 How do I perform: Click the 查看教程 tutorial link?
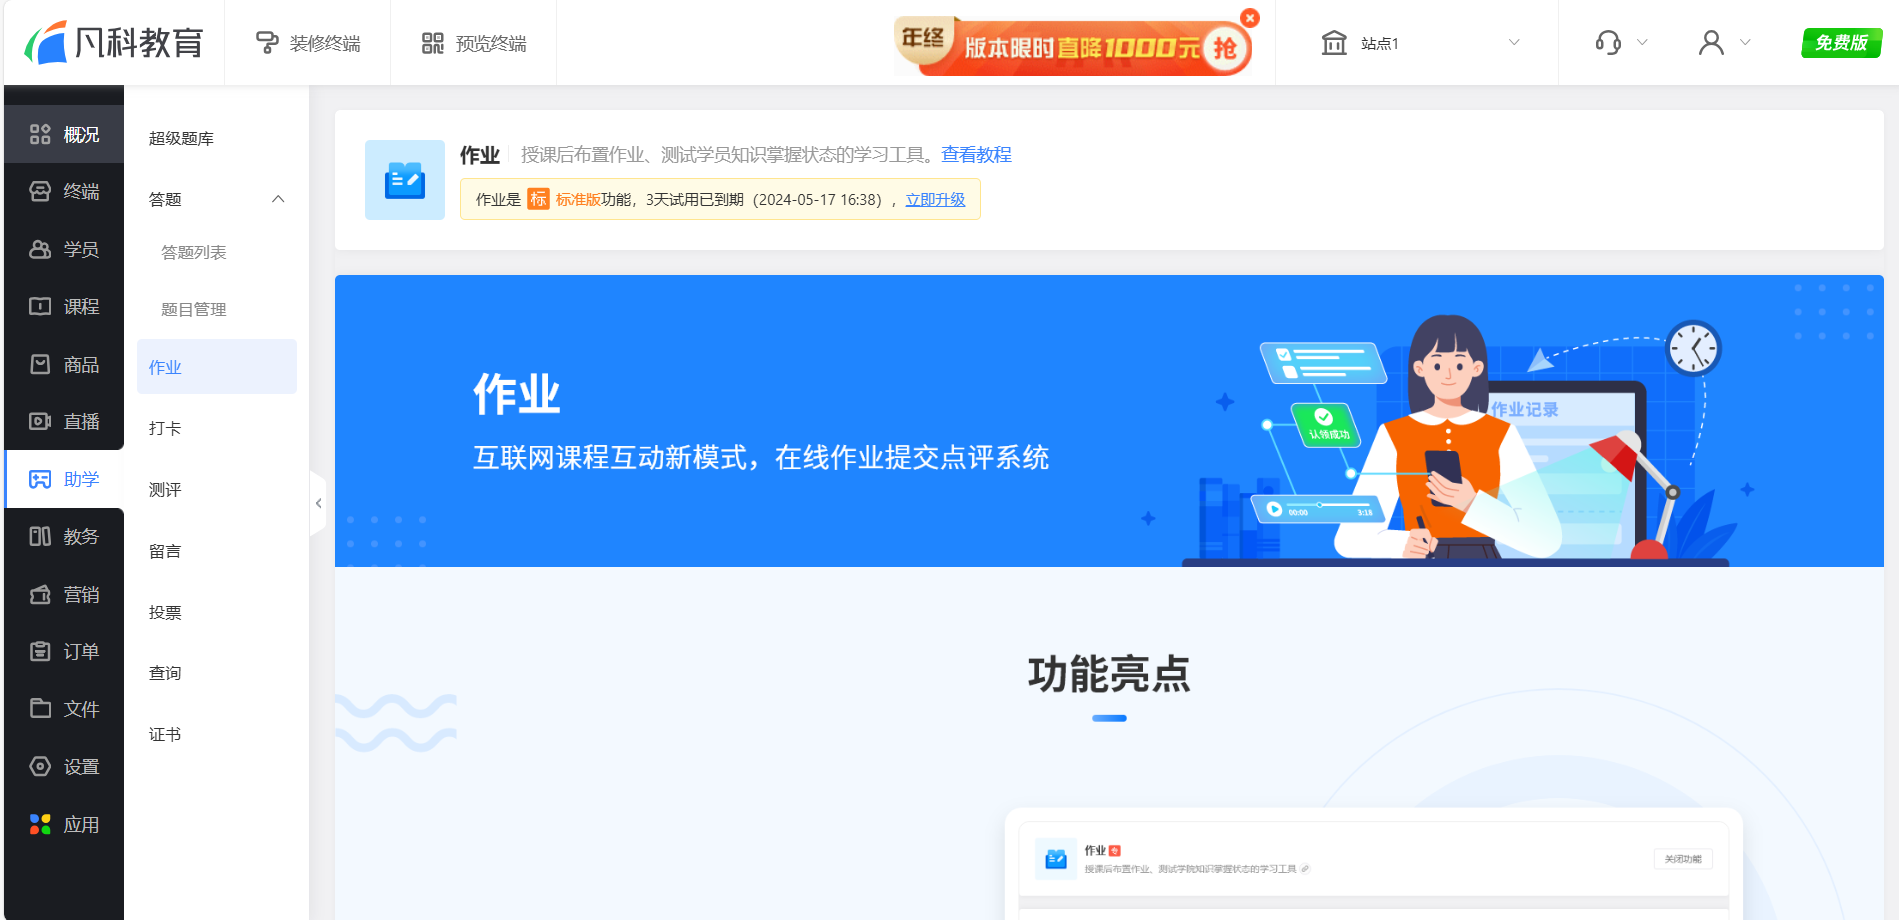pos(976,154)
